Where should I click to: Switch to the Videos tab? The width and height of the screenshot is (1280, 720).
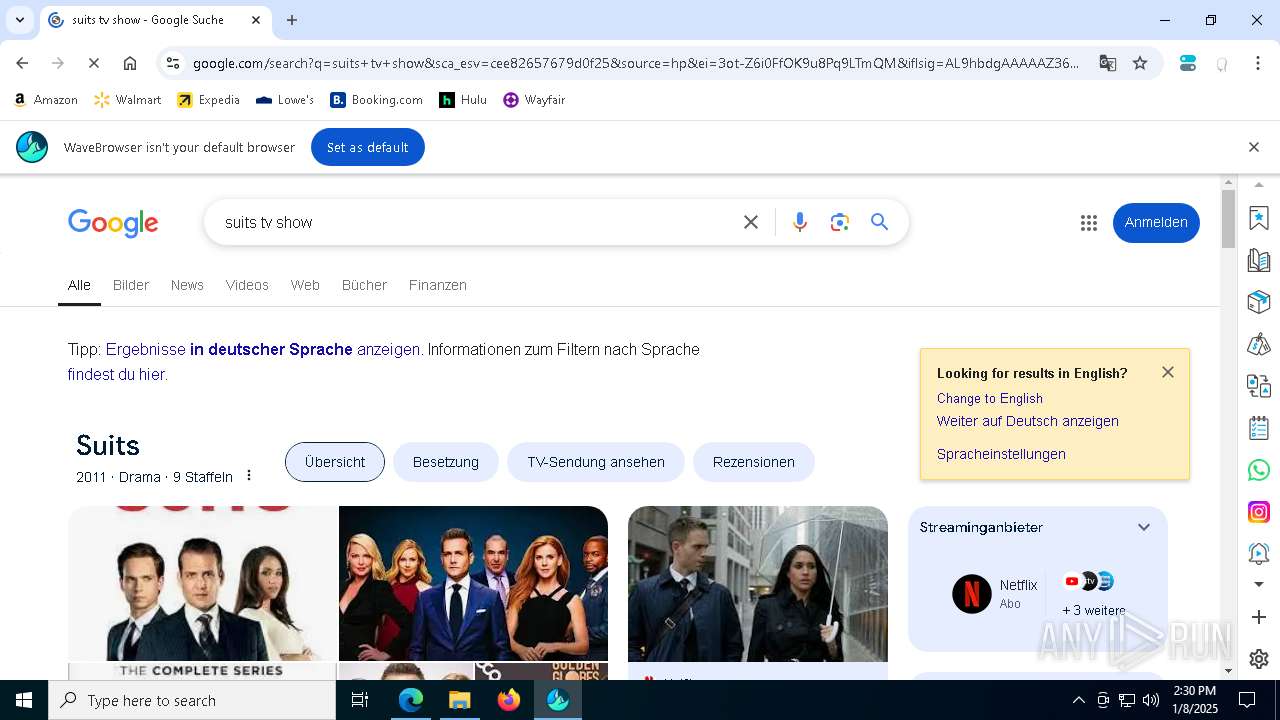coord(247,285)
